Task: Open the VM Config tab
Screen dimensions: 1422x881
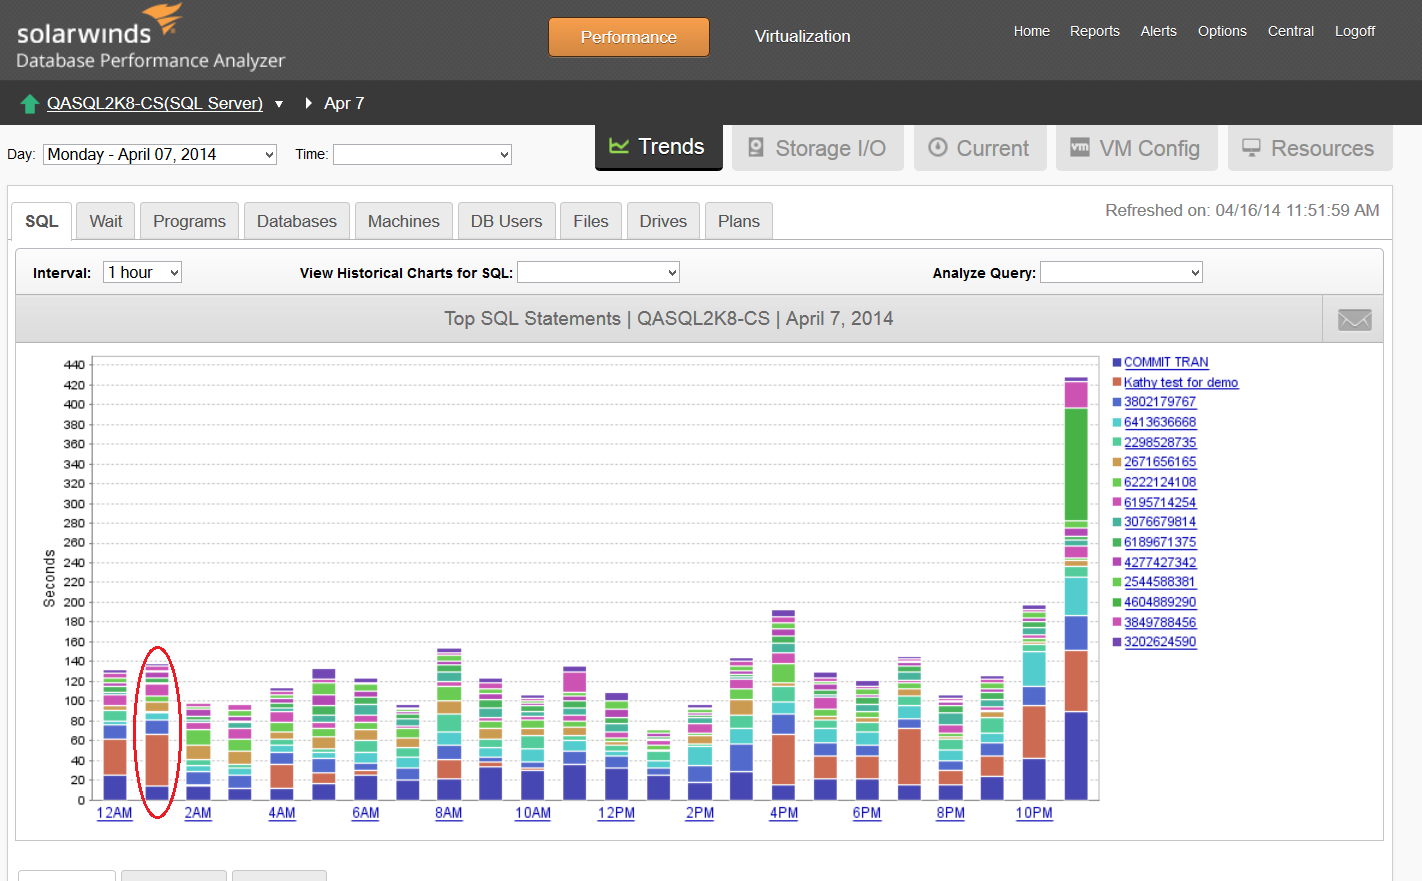Action: pos(1137,148)
